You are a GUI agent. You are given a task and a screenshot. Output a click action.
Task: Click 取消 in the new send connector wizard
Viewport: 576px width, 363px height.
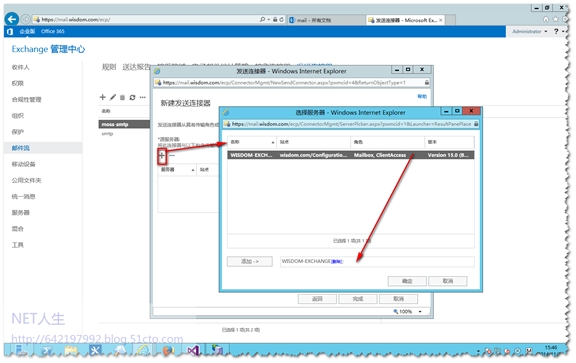[x=399, y=299]
